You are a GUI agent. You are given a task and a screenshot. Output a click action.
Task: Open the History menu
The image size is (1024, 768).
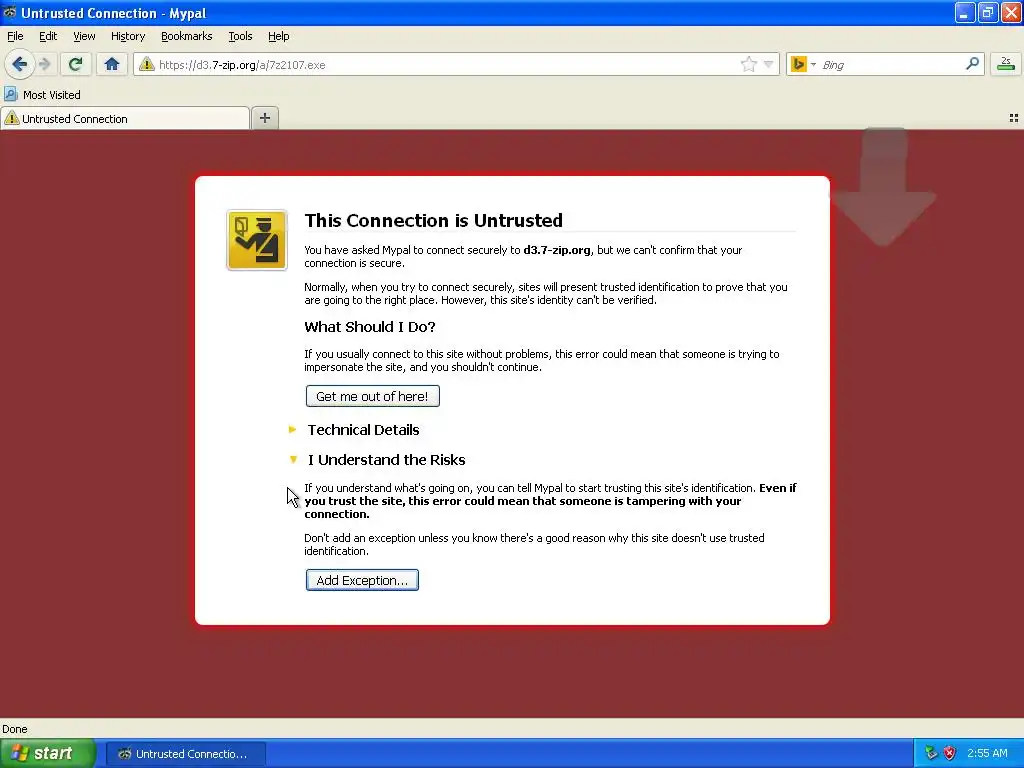(x=128, y=37)
